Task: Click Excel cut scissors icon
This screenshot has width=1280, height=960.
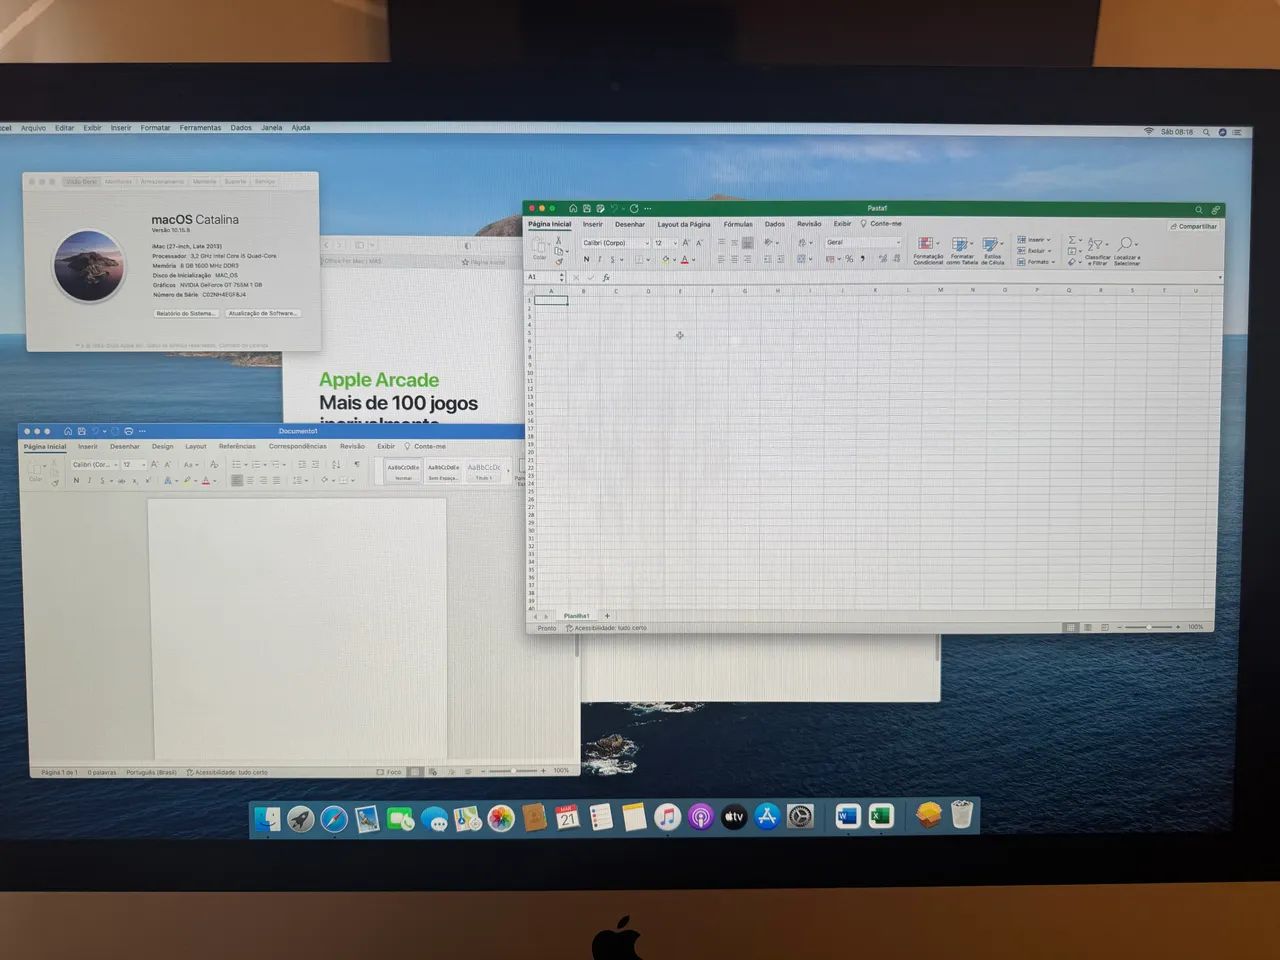Action: (558, 240)
